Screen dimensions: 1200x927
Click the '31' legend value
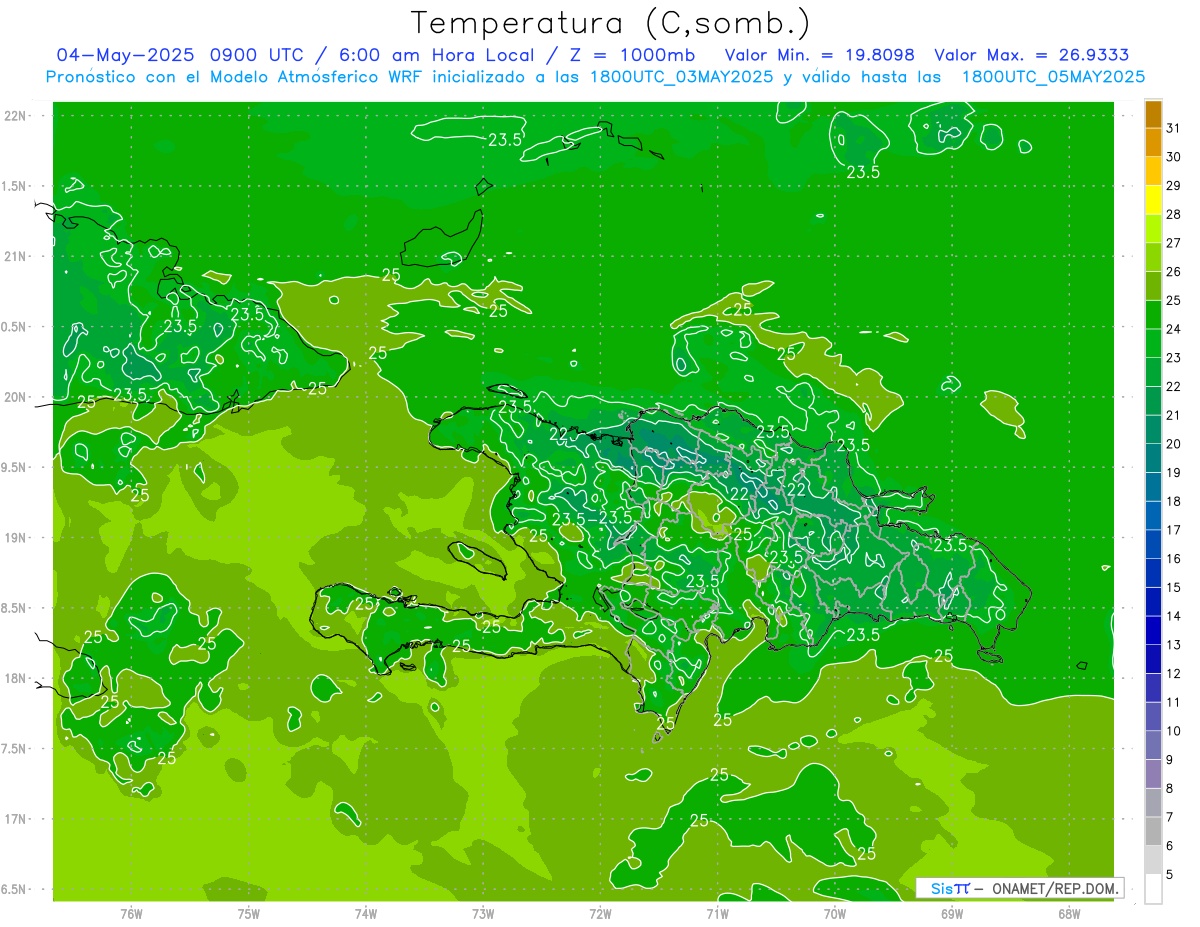coord(1174,128)
